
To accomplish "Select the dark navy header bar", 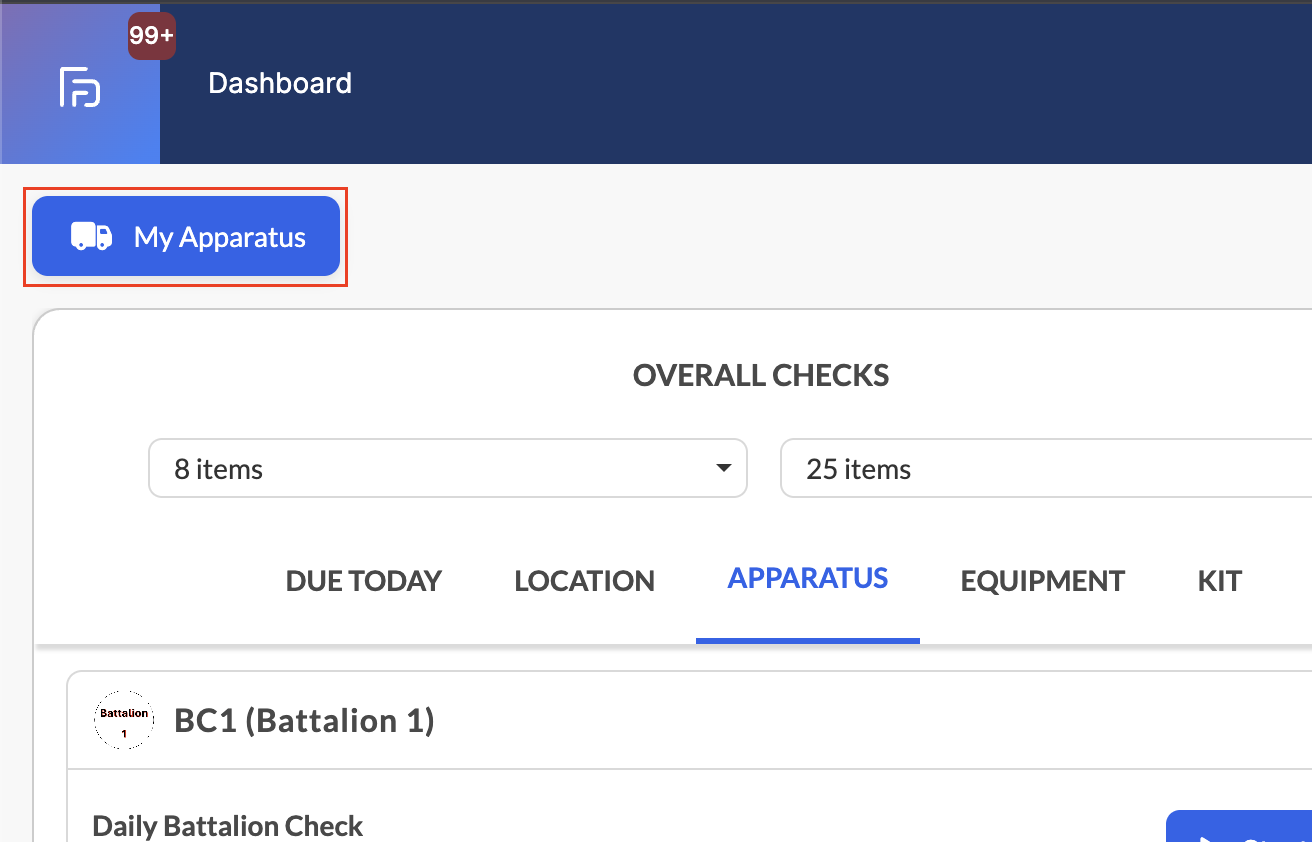I will coord(736,84).
